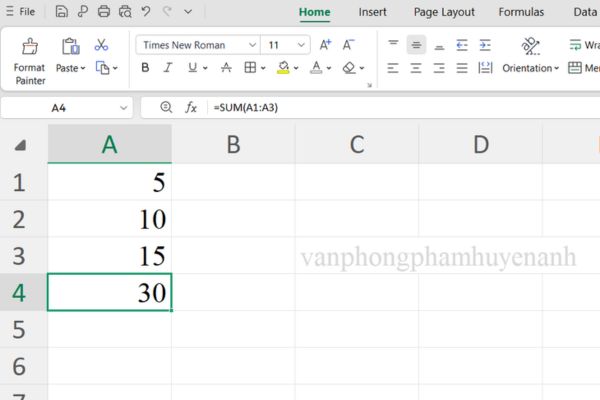This screenshot has height=400, width=600.
Task: Toggle Italic formatting
Action: point(168,68)
